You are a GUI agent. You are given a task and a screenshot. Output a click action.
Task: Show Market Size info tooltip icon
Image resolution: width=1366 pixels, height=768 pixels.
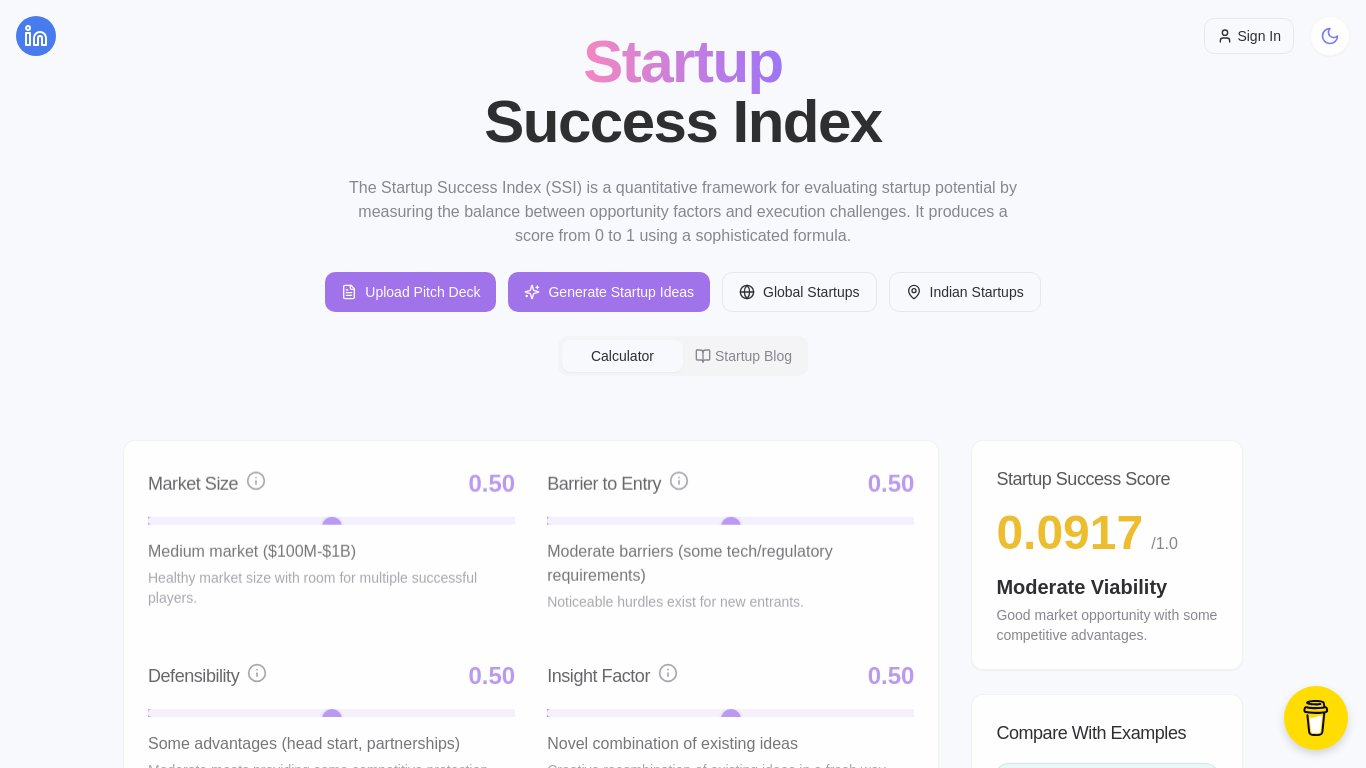point(256,481)
